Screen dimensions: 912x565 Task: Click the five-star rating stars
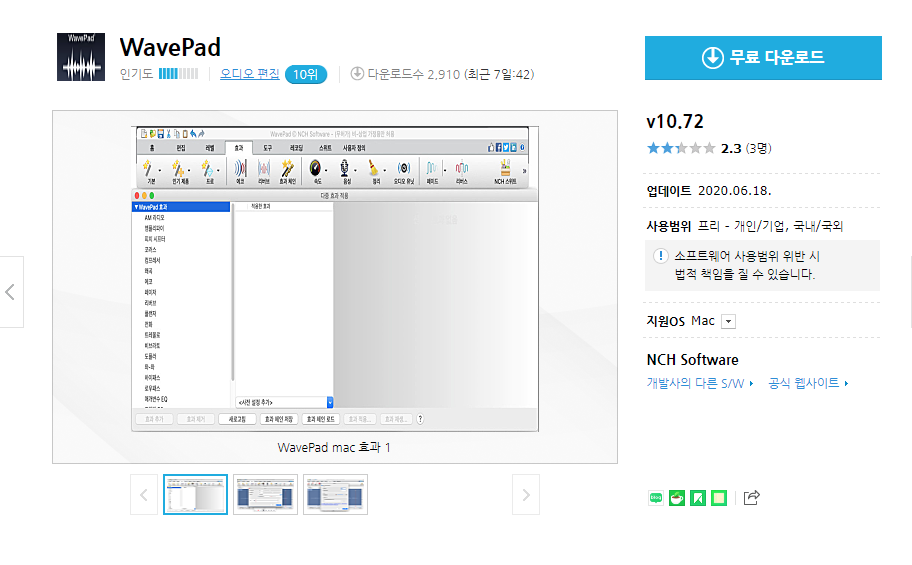pos(681,148)
